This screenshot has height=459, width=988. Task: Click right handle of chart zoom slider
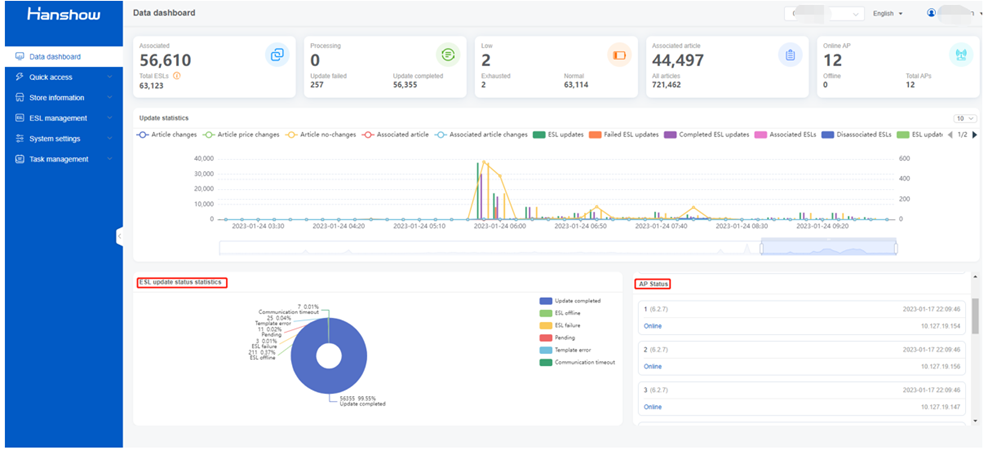[896, 248]
